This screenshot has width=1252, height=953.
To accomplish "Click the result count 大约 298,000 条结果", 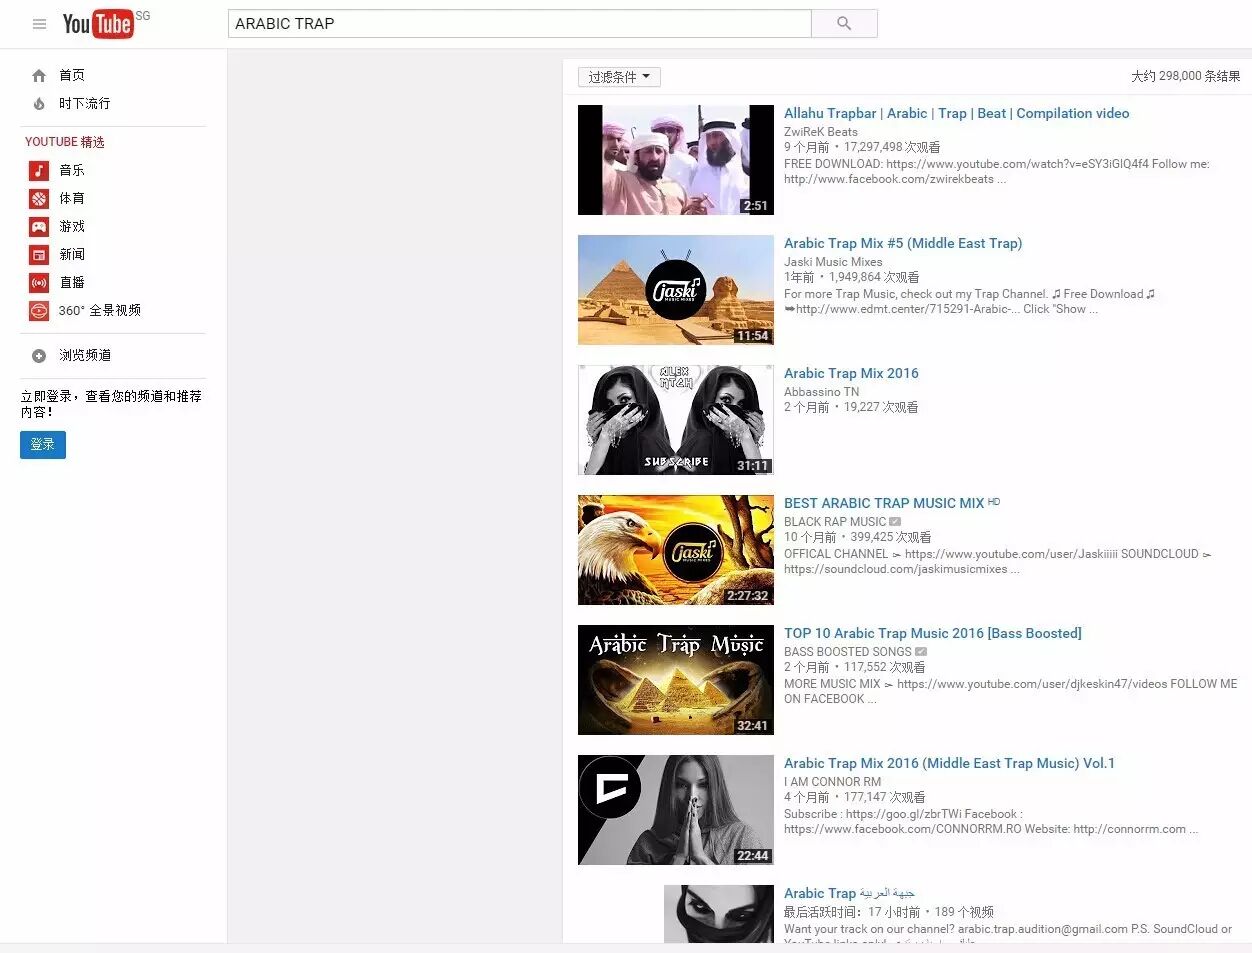I will point(1185,77).
